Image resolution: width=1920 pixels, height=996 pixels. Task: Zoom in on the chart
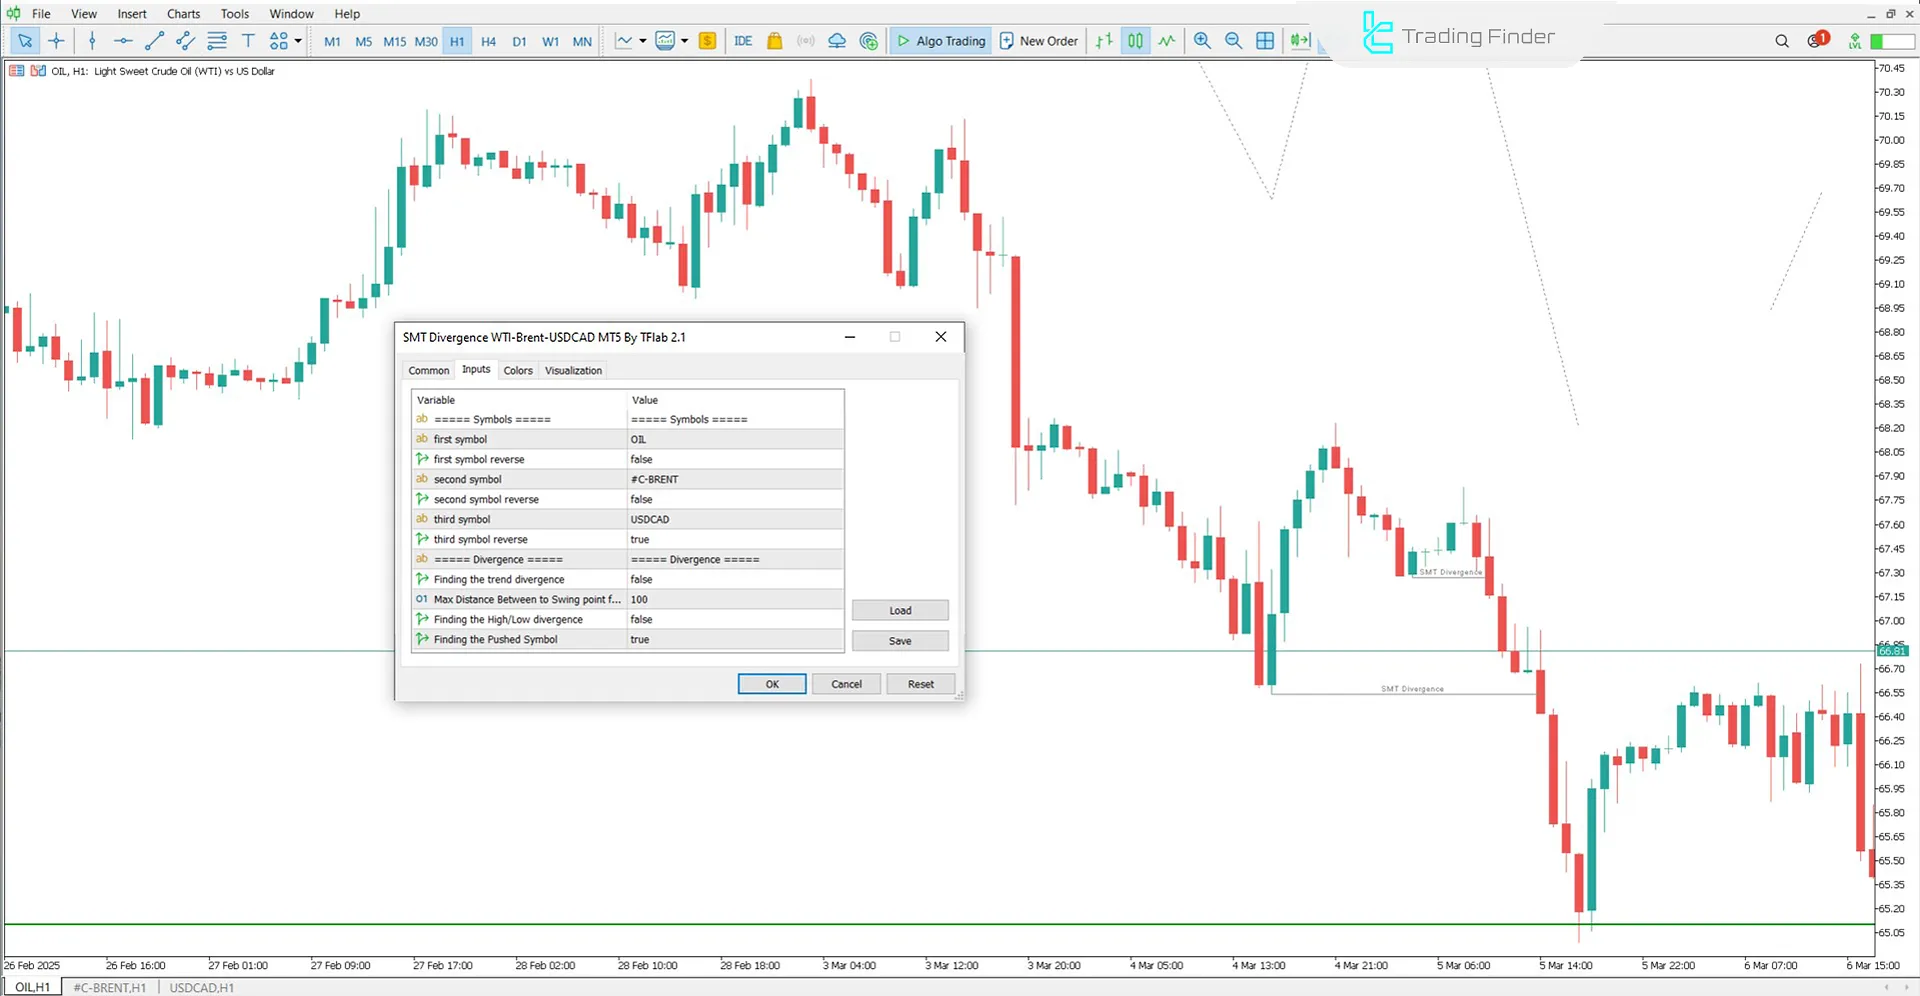tap(1202, 41)
